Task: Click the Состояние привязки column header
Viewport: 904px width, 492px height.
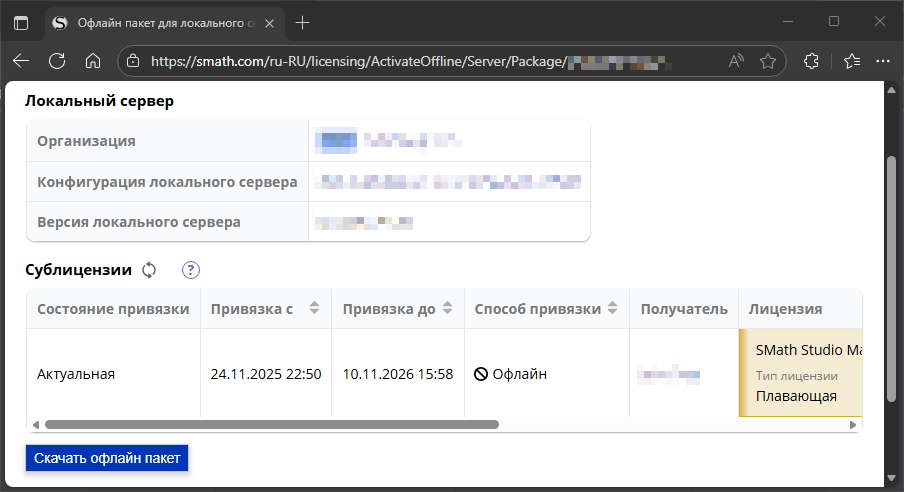Action: (x=113, y=309)
